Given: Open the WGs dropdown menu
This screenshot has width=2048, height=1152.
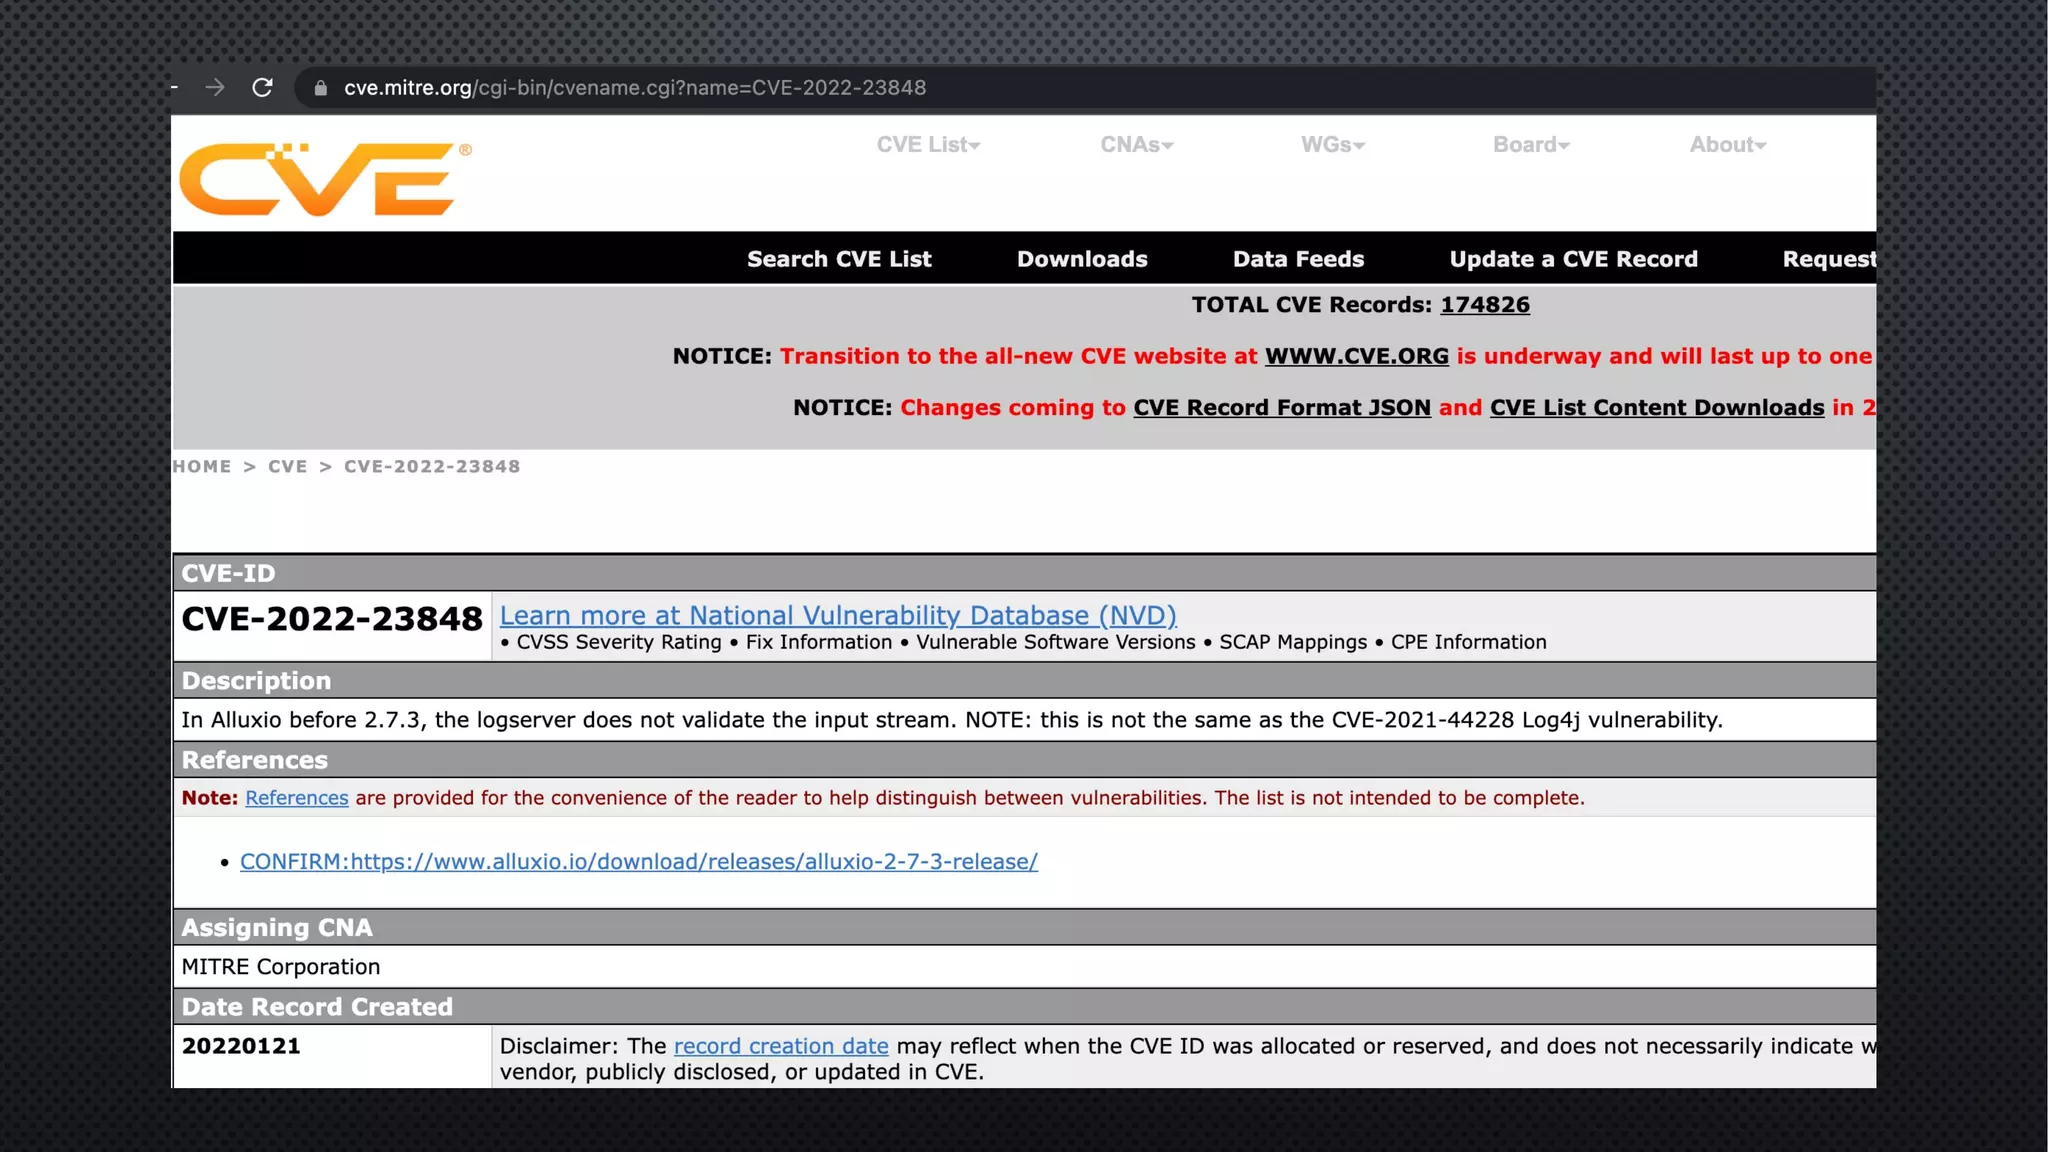Looking at the screenshot, I should 1332,145.
